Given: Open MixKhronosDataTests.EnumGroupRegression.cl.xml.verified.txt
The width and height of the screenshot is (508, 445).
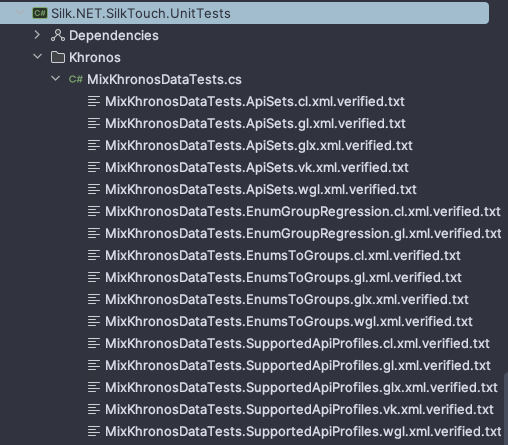Looking at the screenshot, I should click(303, 211).
